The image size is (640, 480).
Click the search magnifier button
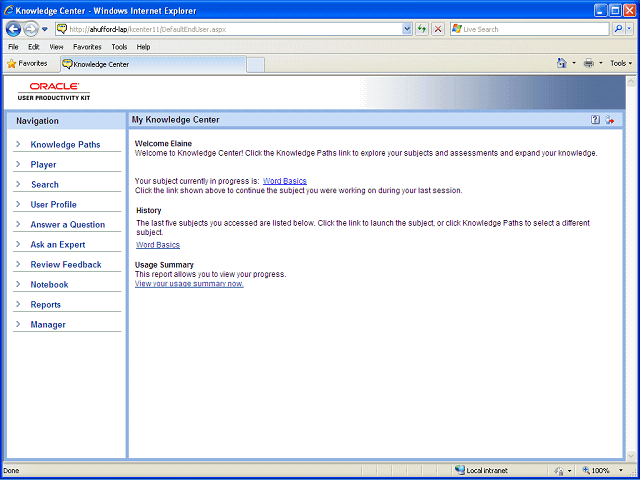click(x=618, y=29)
